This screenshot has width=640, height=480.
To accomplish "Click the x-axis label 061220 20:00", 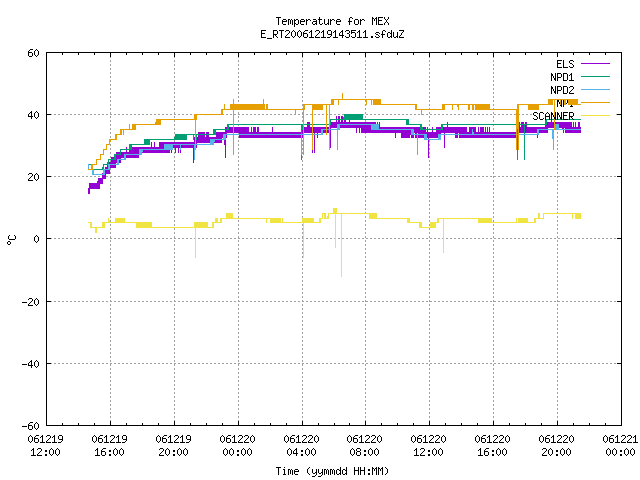I will (x=557, y=446).
